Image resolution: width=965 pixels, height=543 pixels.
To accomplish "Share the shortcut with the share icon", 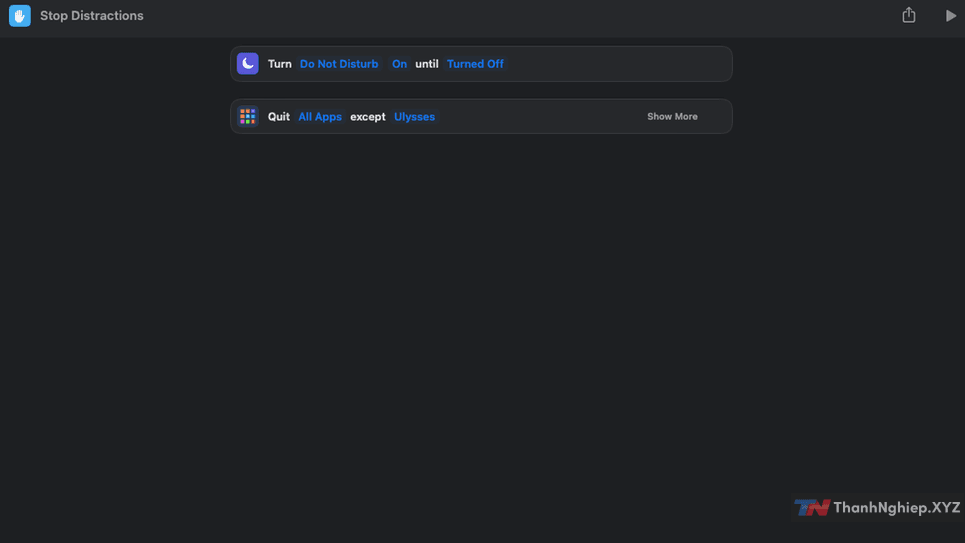I will 908,15.
